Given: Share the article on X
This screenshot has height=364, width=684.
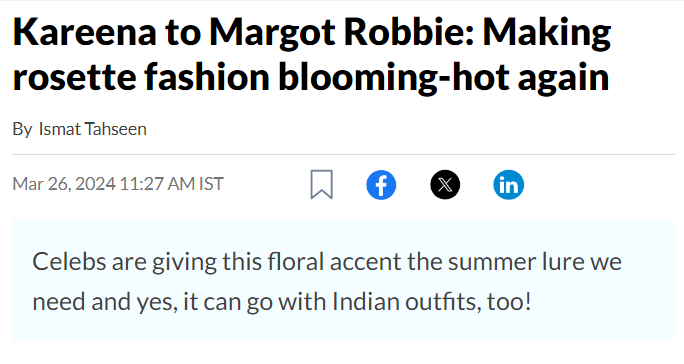Looking at the screenshot, I should pyautogui.click(x=445, y=185).
